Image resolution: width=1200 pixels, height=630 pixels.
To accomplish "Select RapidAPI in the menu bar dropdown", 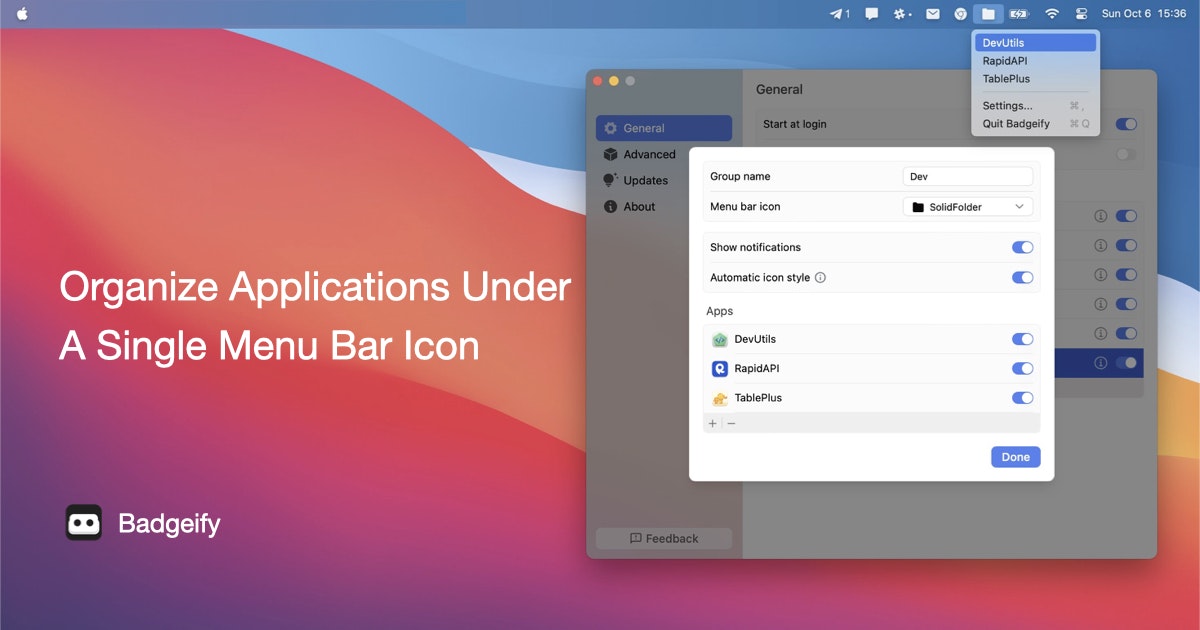I will coord(1035,61).
